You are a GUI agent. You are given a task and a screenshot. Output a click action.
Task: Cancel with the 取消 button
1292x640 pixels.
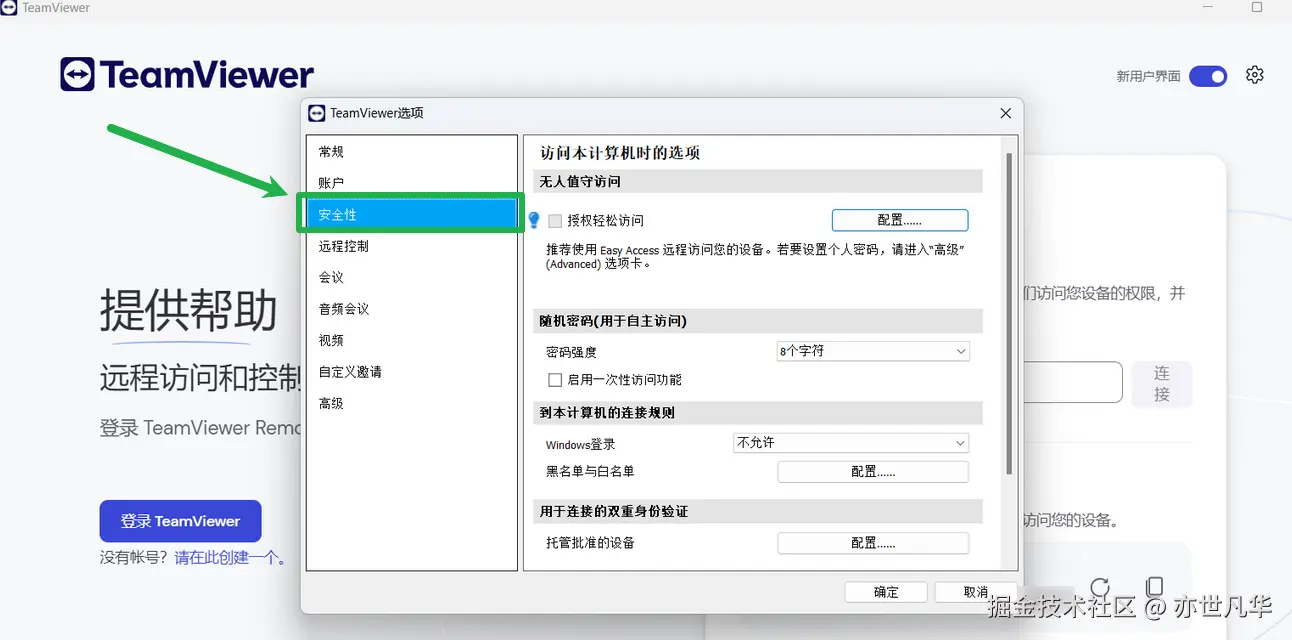click(976, 592)
